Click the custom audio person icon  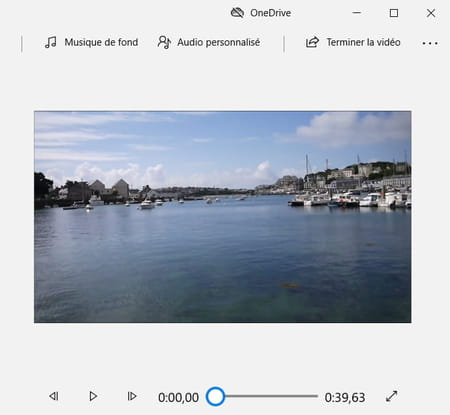pyautogui.click(x=164, y=42)
